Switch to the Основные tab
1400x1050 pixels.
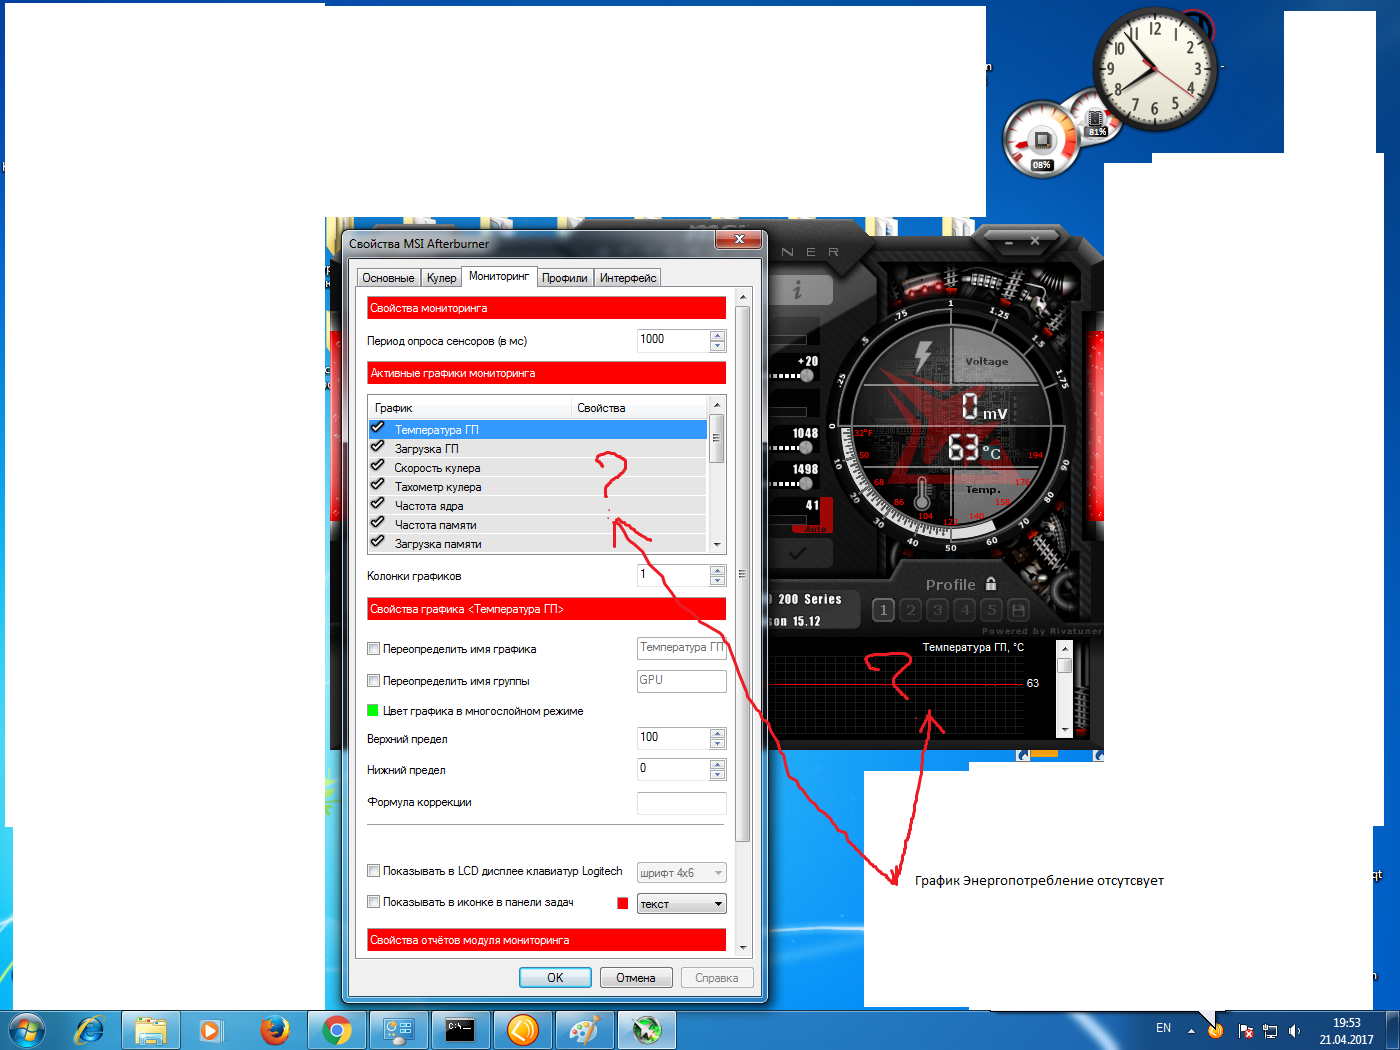[x=388, y=278]
